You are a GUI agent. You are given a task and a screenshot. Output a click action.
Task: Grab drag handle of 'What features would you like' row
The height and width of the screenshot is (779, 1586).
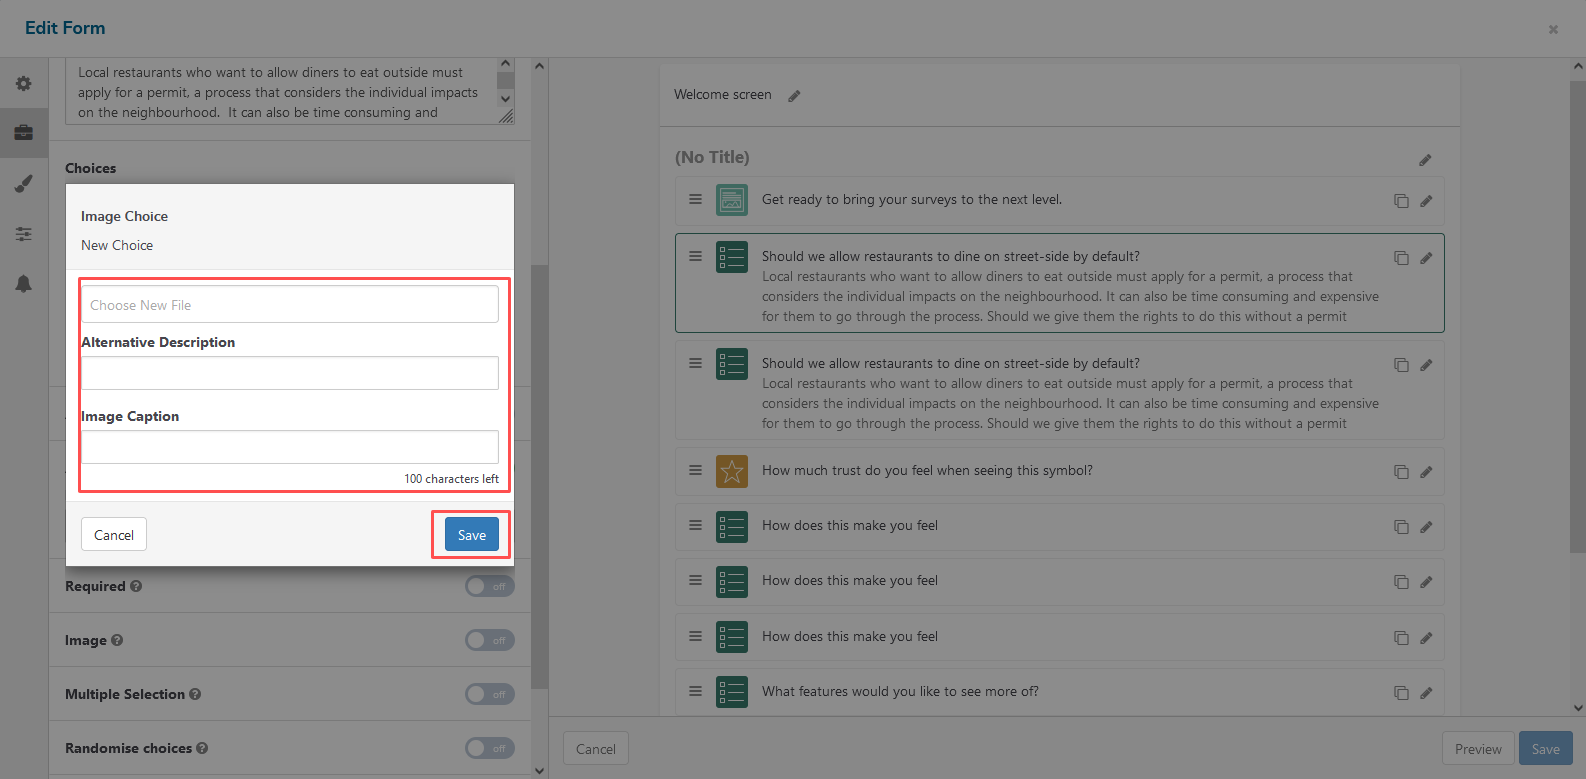pos(695,691)
